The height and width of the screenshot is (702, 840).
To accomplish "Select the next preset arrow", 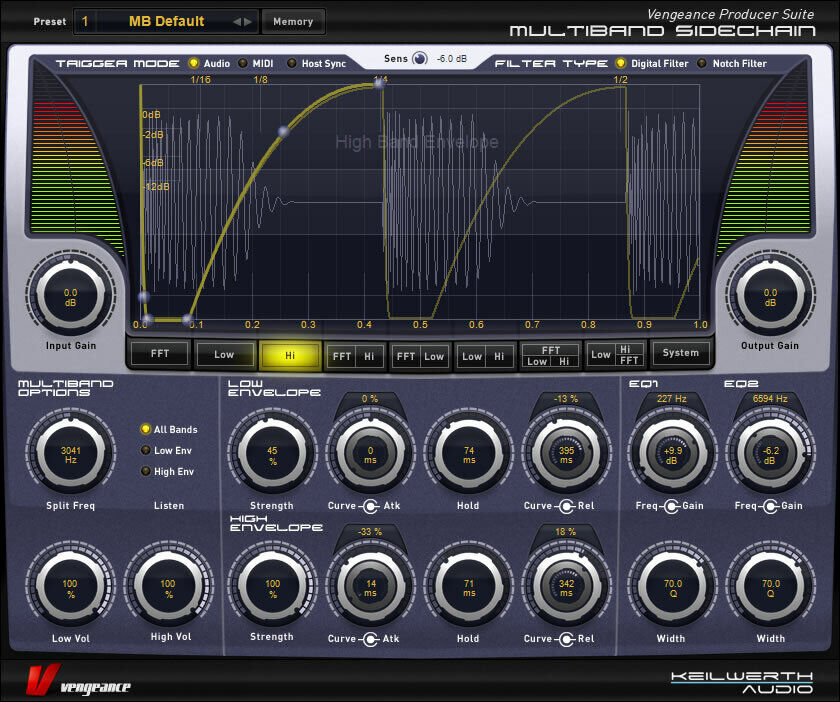I will pos(247,22).
